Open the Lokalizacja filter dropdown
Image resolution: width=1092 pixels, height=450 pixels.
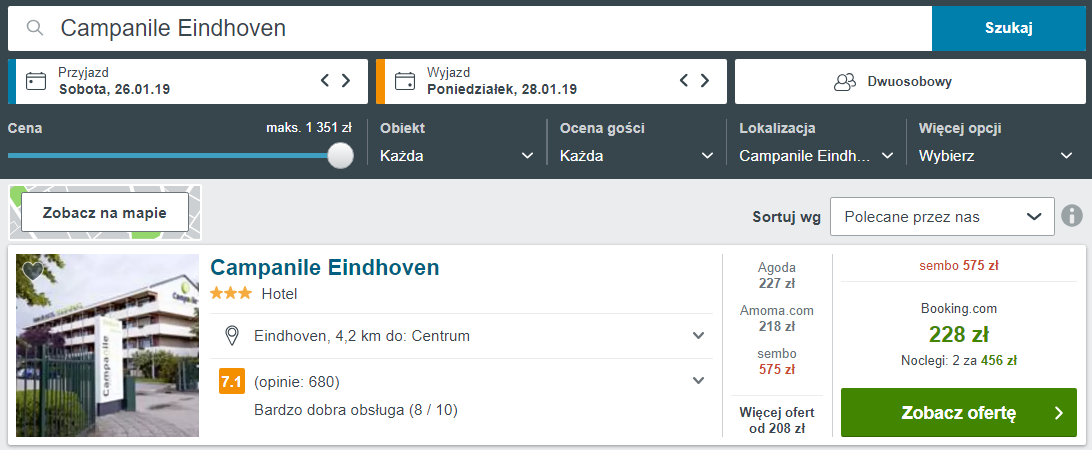817,156
